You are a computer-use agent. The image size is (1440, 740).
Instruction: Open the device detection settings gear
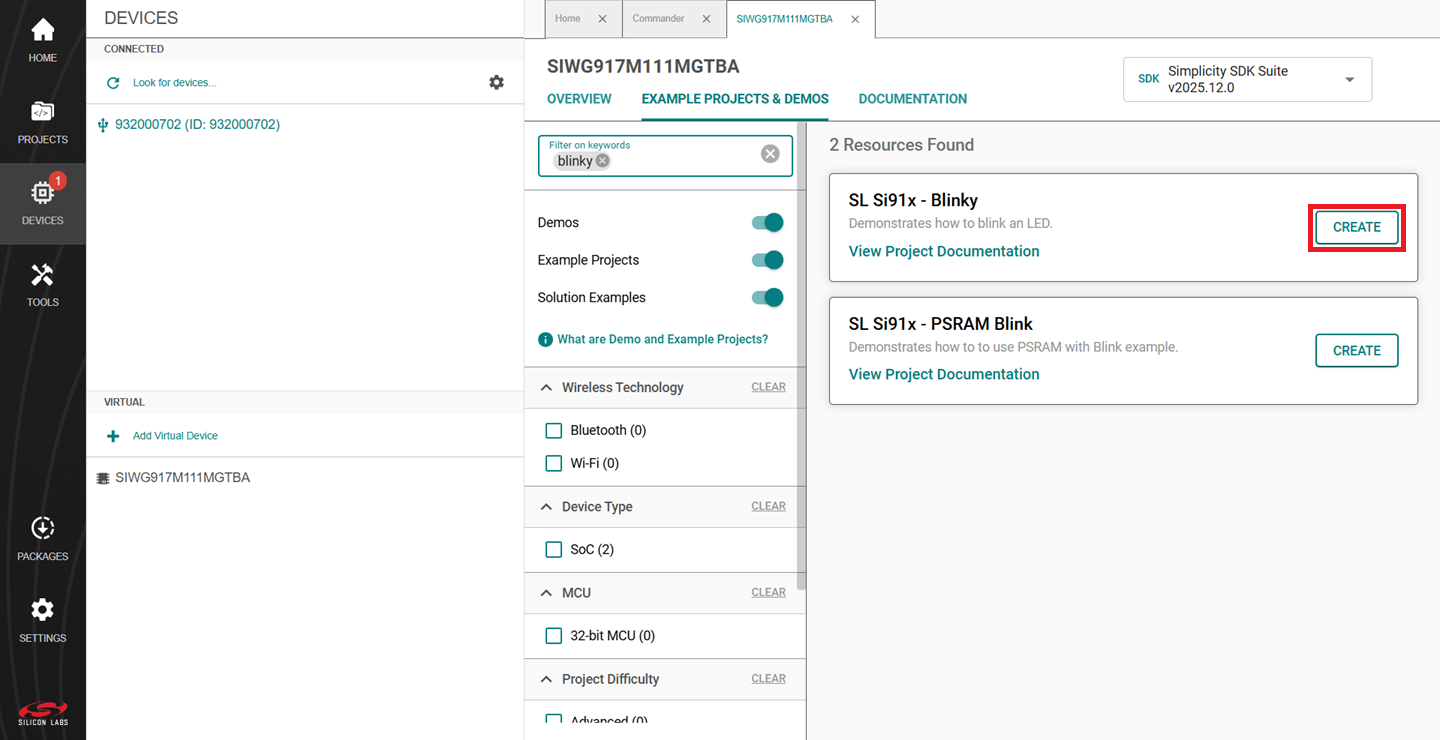click(496, 82)
